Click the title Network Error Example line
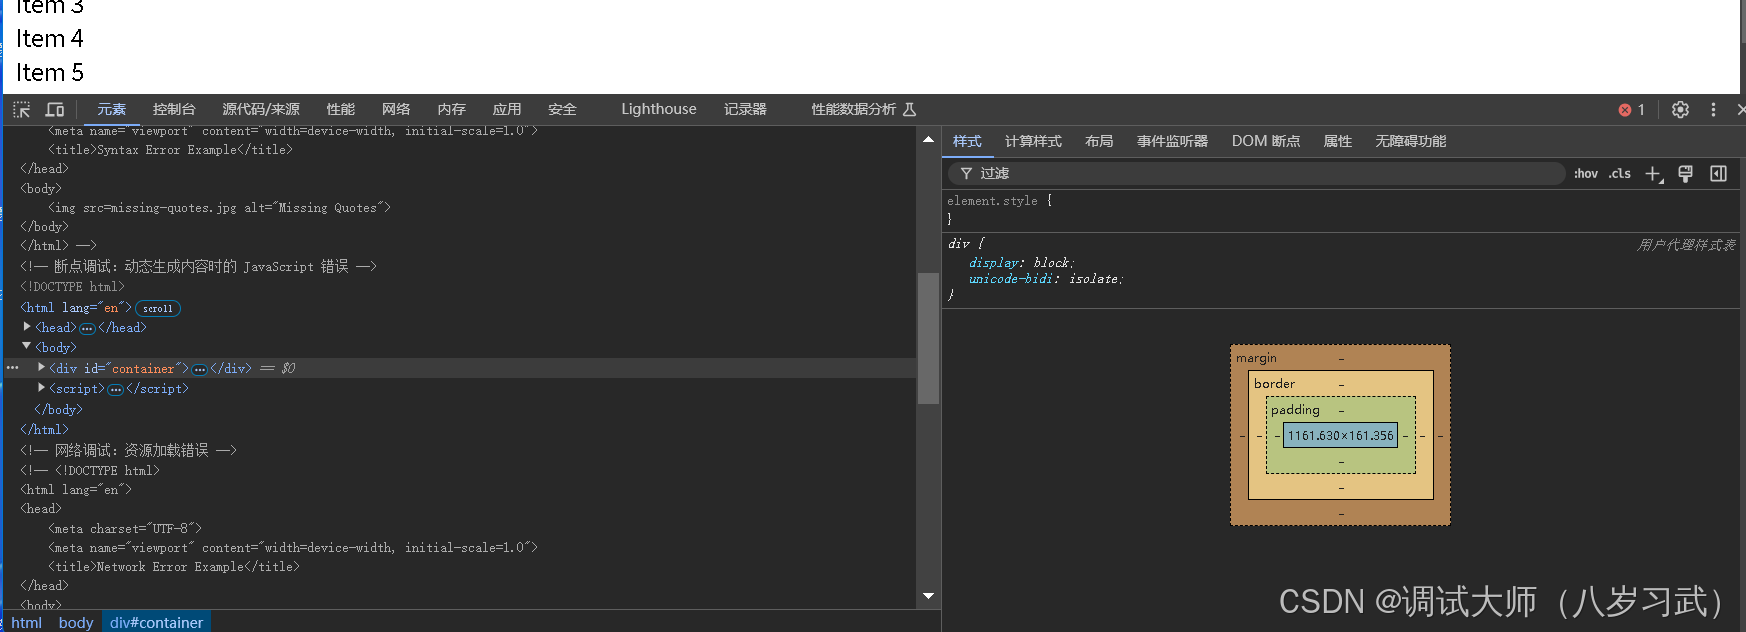This screenshot has height=632, width=1746. pos(174,567)
